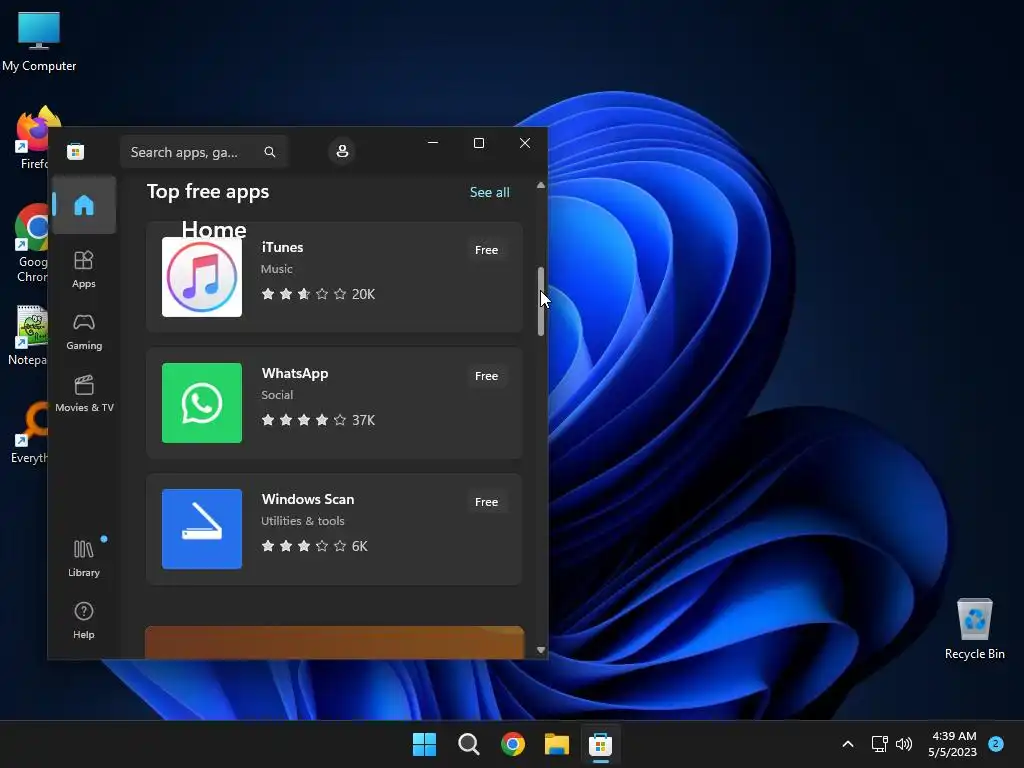Image resolution: width=1024 pixels, height=768 pixels.
Task: Open the Gaming section in sidebar
Action: [84, 332]
